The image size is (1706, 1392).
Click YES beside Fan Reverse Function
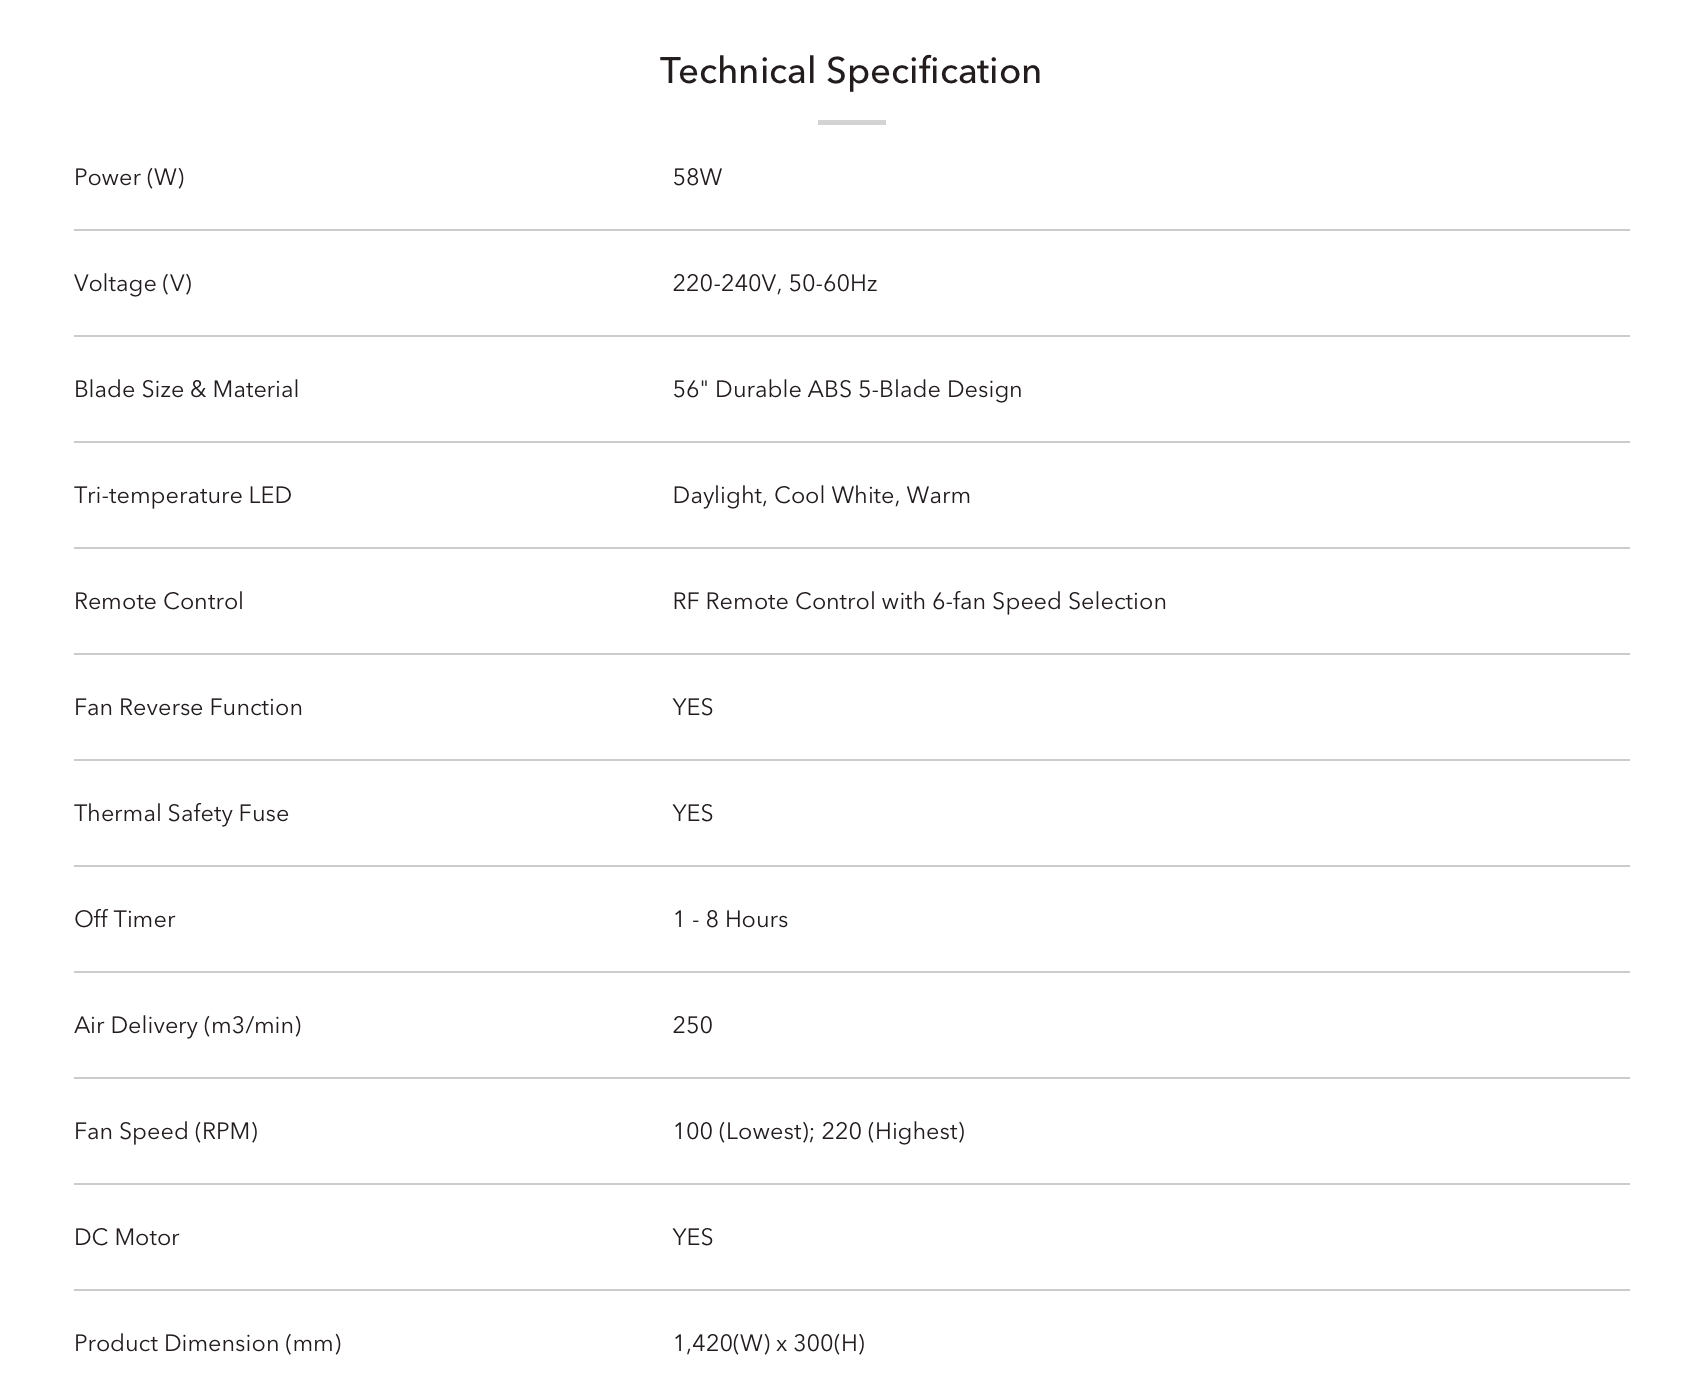point(693,708)
